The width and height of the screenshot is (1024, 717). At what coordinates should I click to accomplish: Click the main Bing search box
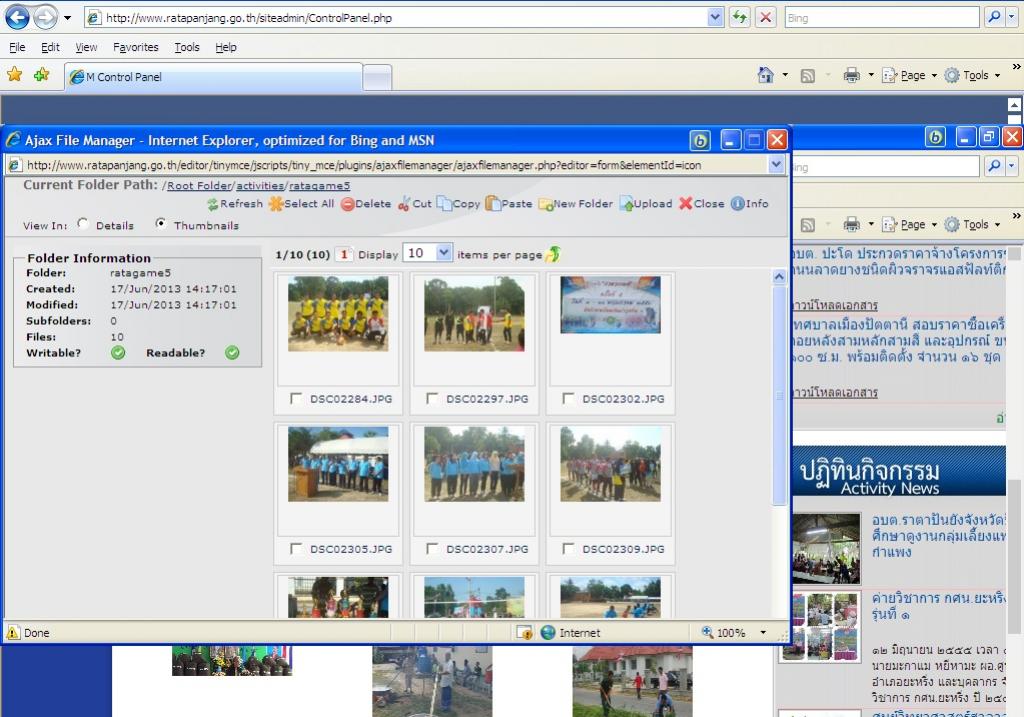[x=882, y=18]
